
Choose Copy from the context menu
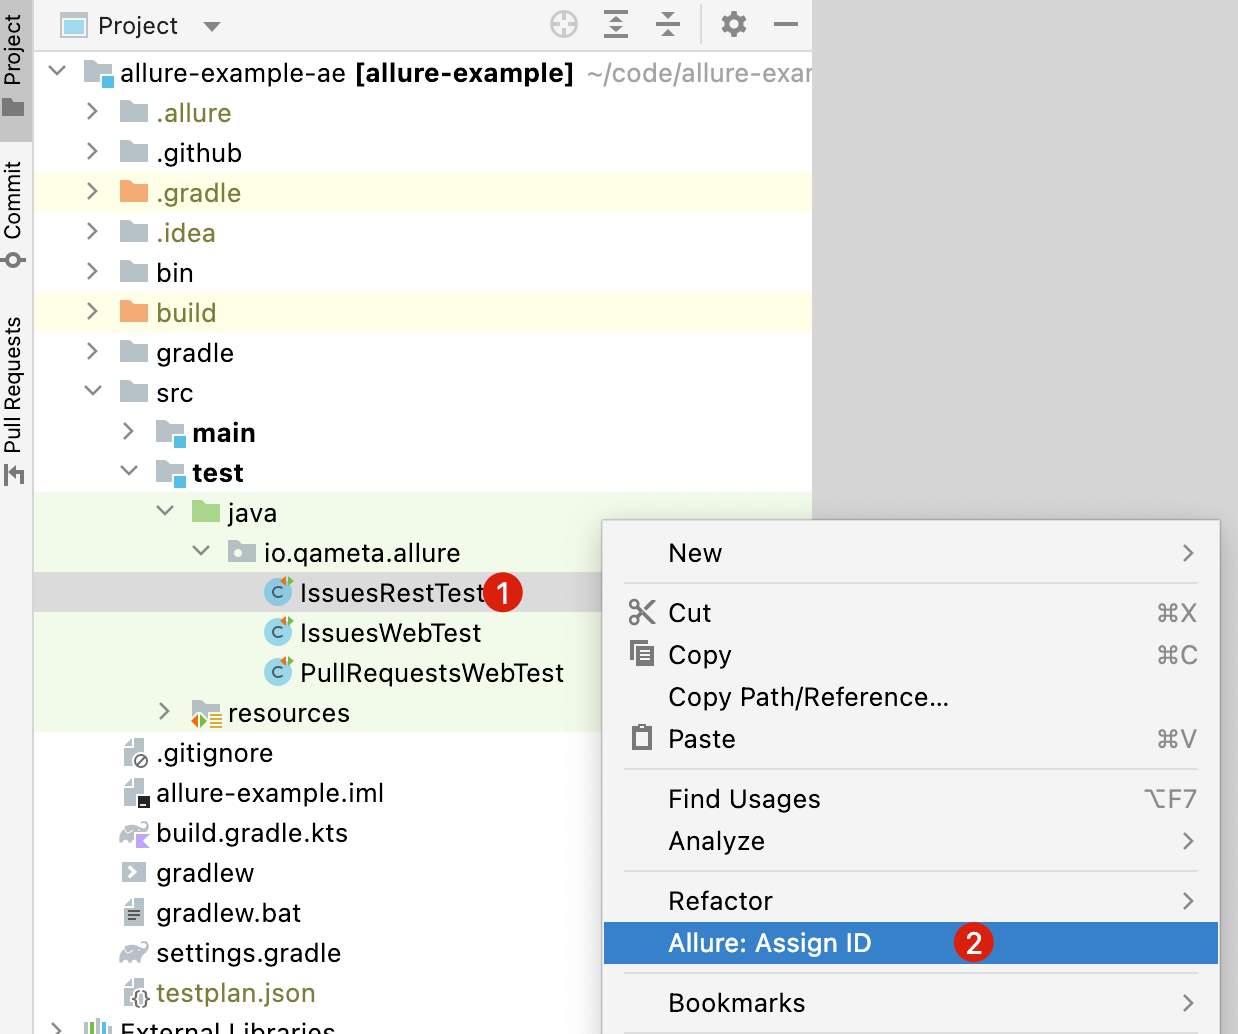pyautogui.click(x=911, y=655)
